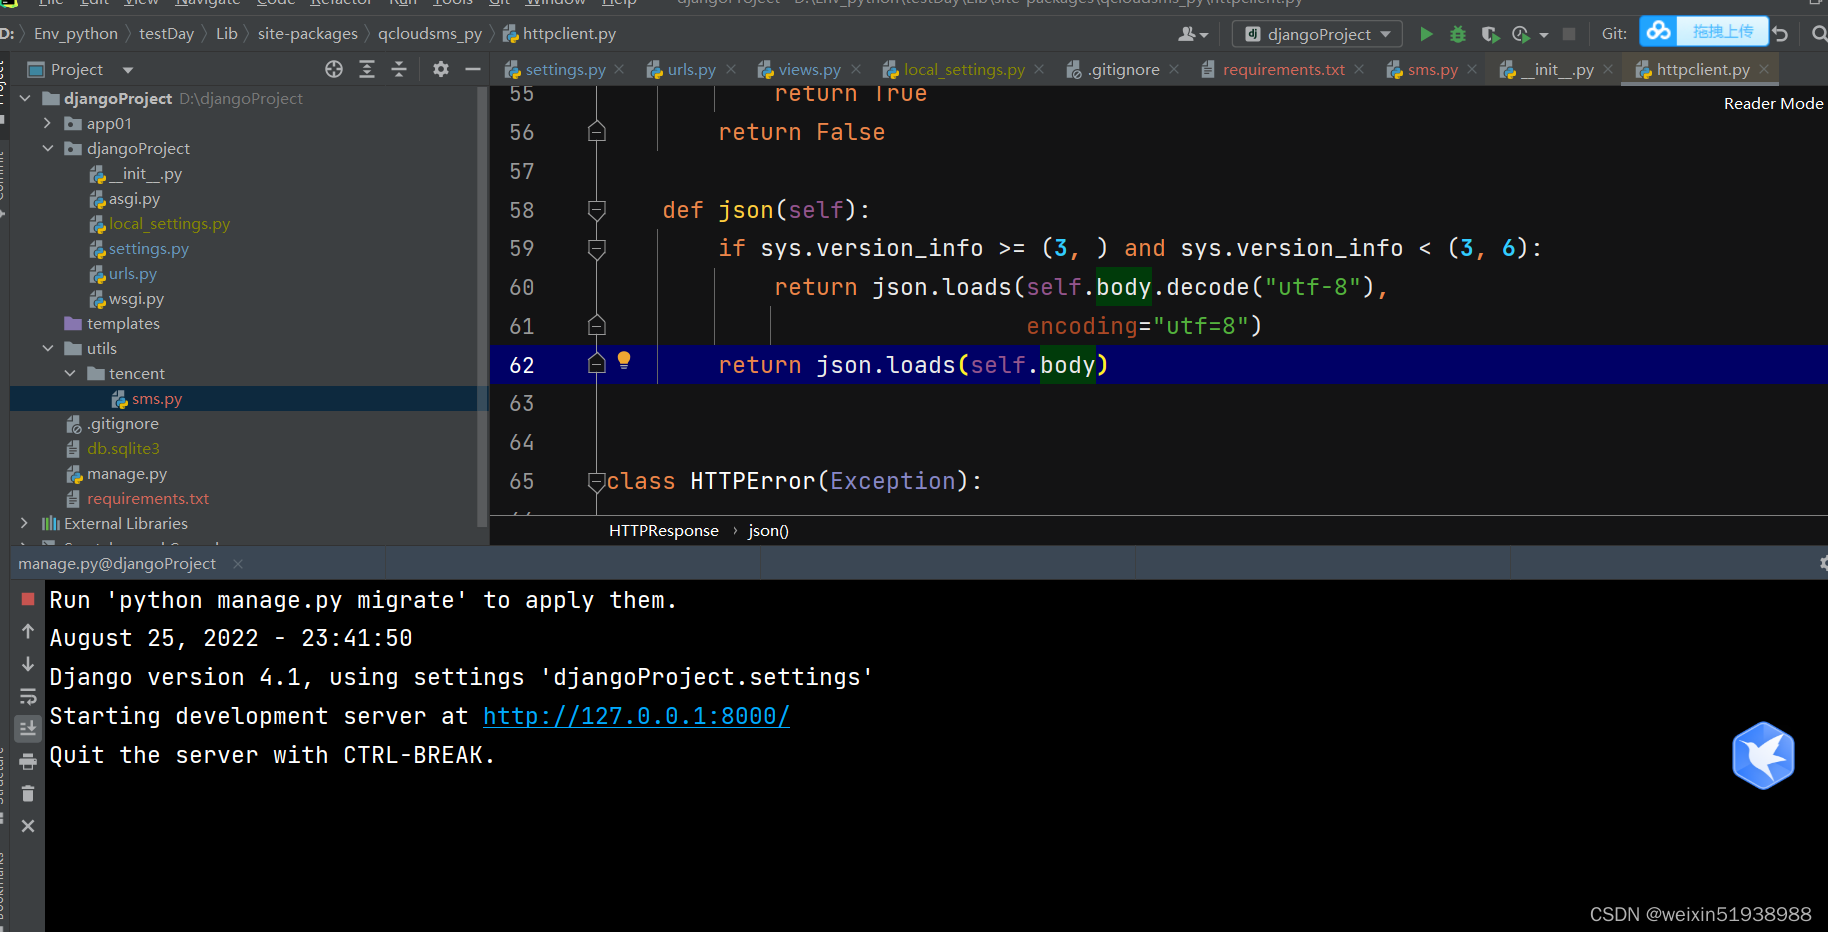Open http://127.0.0.1:8000/ link in console
This screenshot has width=1828, height=932.
tap(636, 716)
